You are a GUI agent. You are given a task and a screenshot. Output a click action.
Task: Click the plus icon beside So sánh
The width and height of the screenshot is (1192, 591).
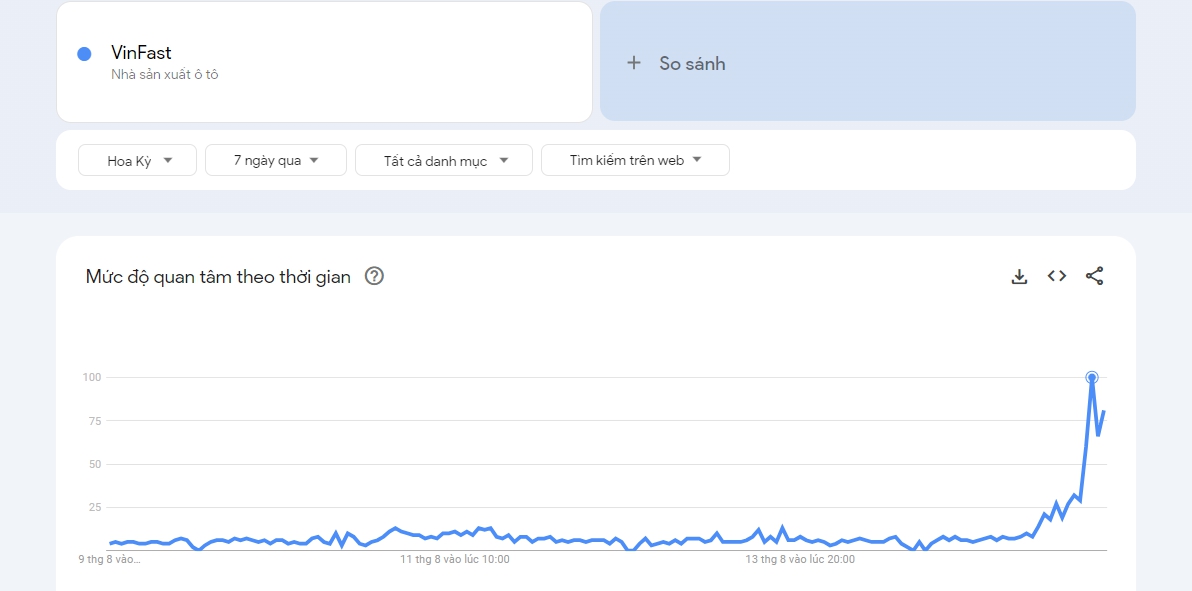click(x=633, y=63)
